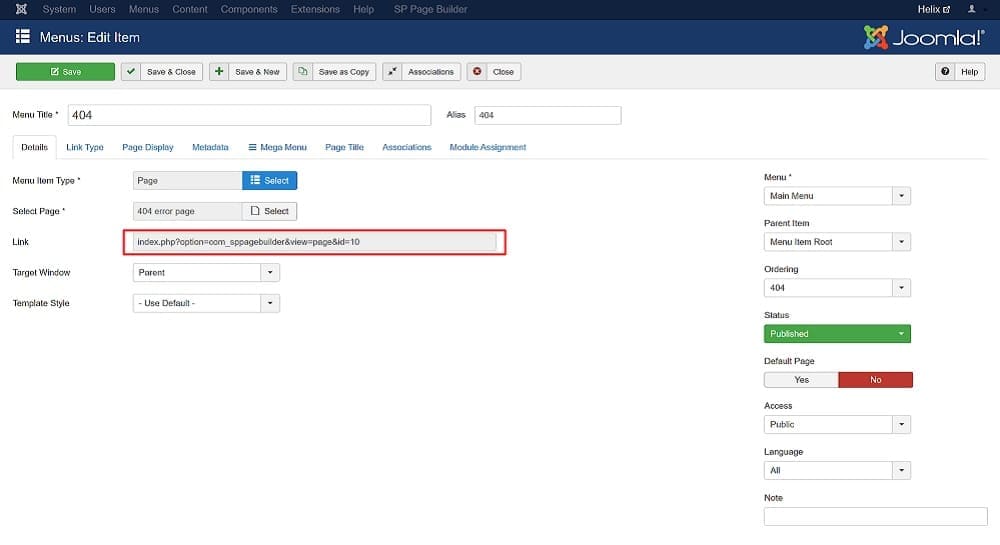1000x545 pixels.
Task: Set Default Page to No
Action: click(x=876, y=380)
